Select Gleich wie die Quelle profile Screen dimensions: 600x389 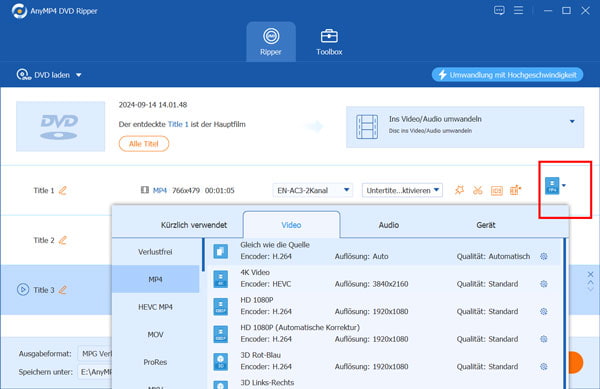384,251
